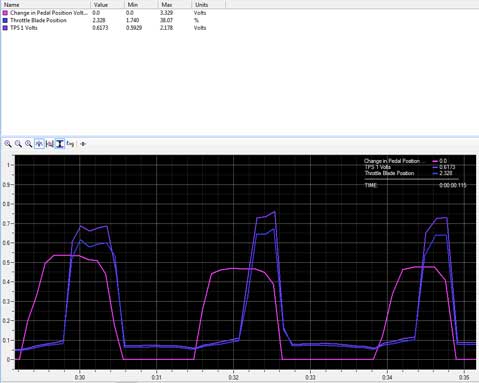Click the blue swatch for Throttle Blade Position
Image resolution: width=479 pixels, height=383 pixels.
point(5,20)
